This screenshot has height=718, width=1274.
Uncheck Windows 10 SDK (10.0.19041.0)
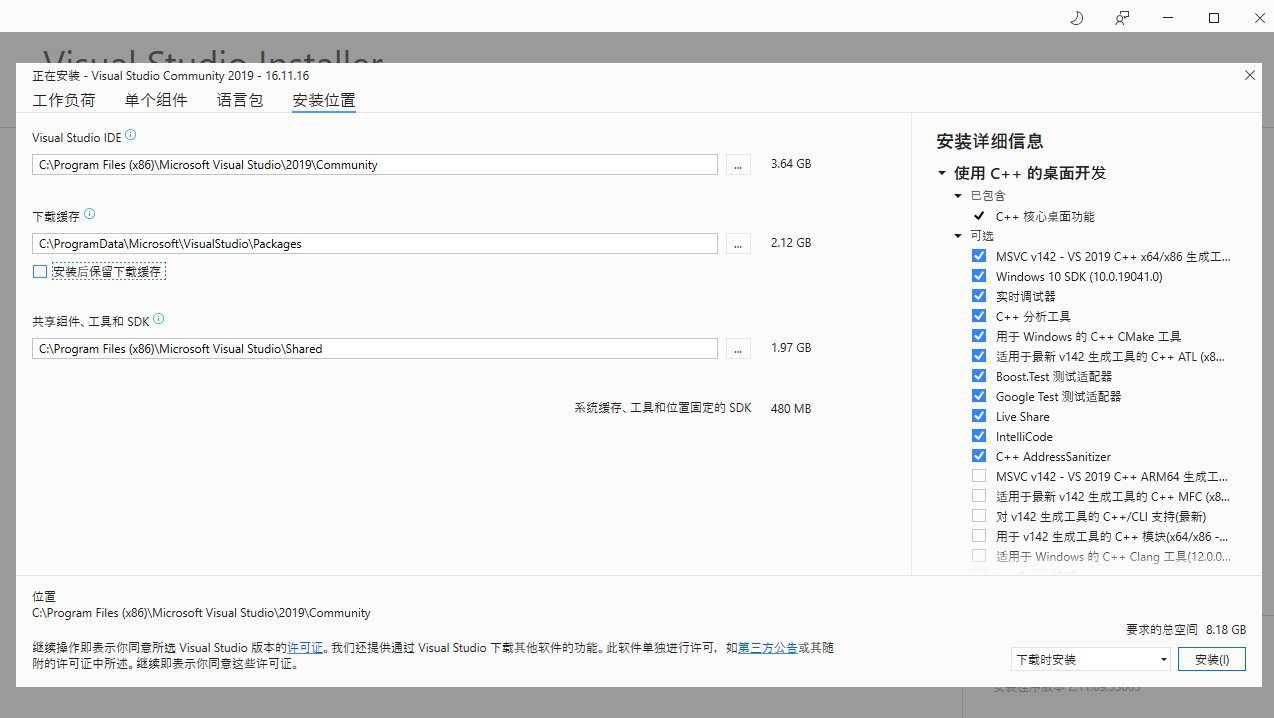click(x=979, y=276)
